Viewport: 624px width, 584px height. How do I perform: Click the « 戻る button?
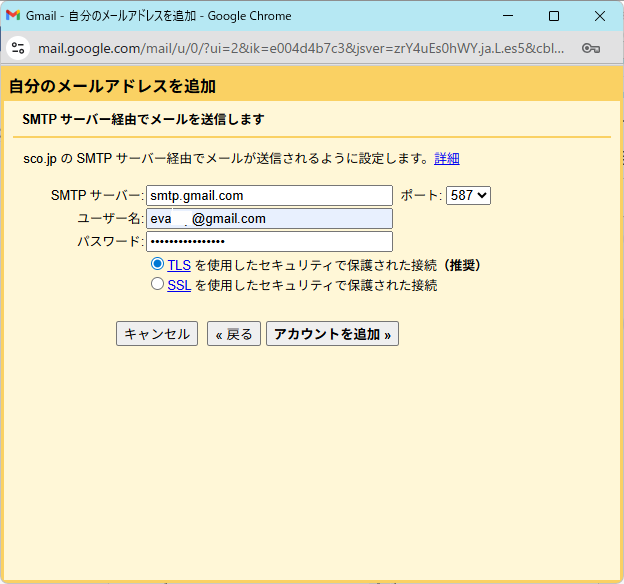[234, 334]
